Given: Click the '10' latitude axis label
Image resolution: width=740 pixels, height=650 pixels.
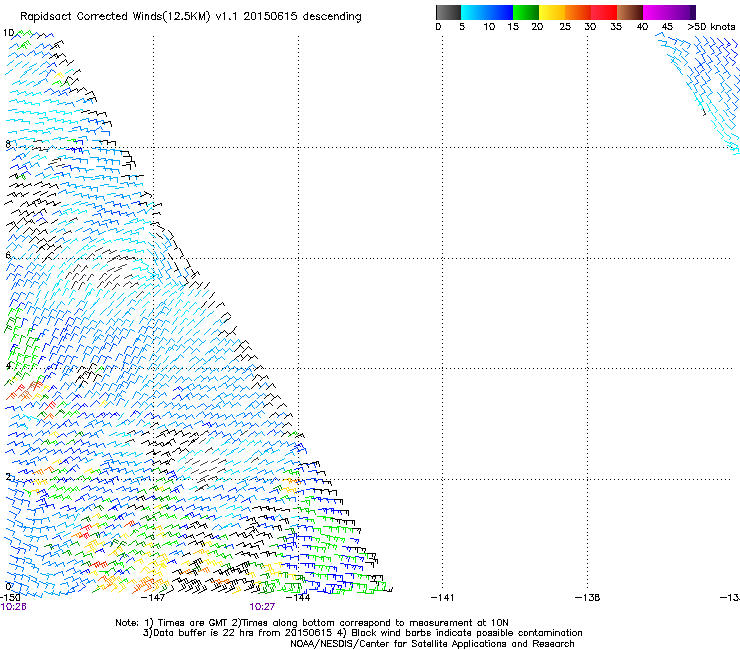Looking at the screenshot, I should [x=8, y=33].
